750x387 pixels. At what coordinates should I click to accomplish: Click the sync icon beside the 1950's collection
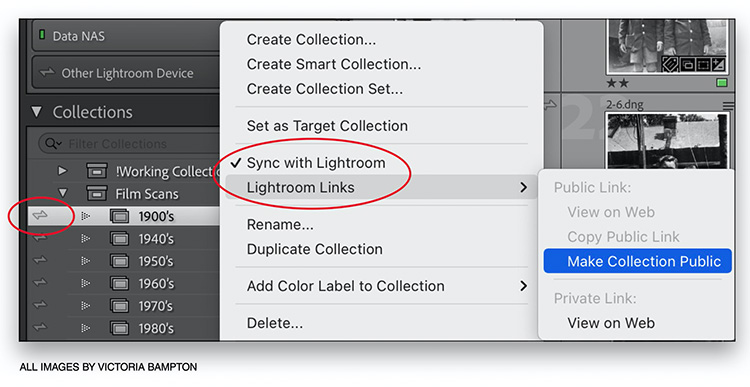[x=41, y=261]
